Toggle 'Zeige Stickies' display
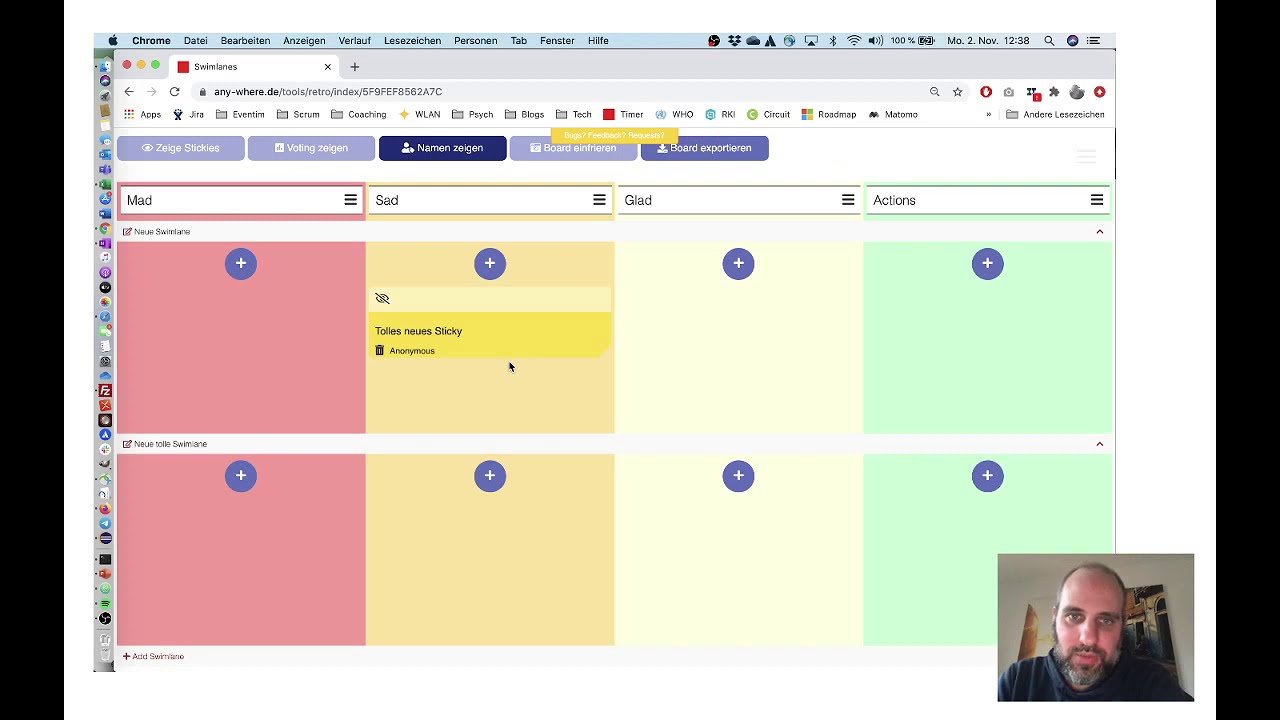 181,148
